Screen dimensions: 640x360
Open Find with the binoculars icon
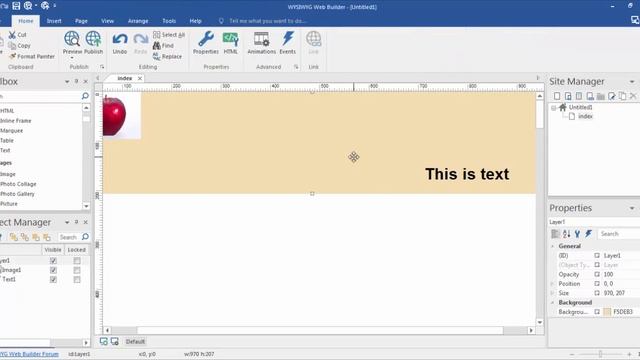[x=163, y=46]
